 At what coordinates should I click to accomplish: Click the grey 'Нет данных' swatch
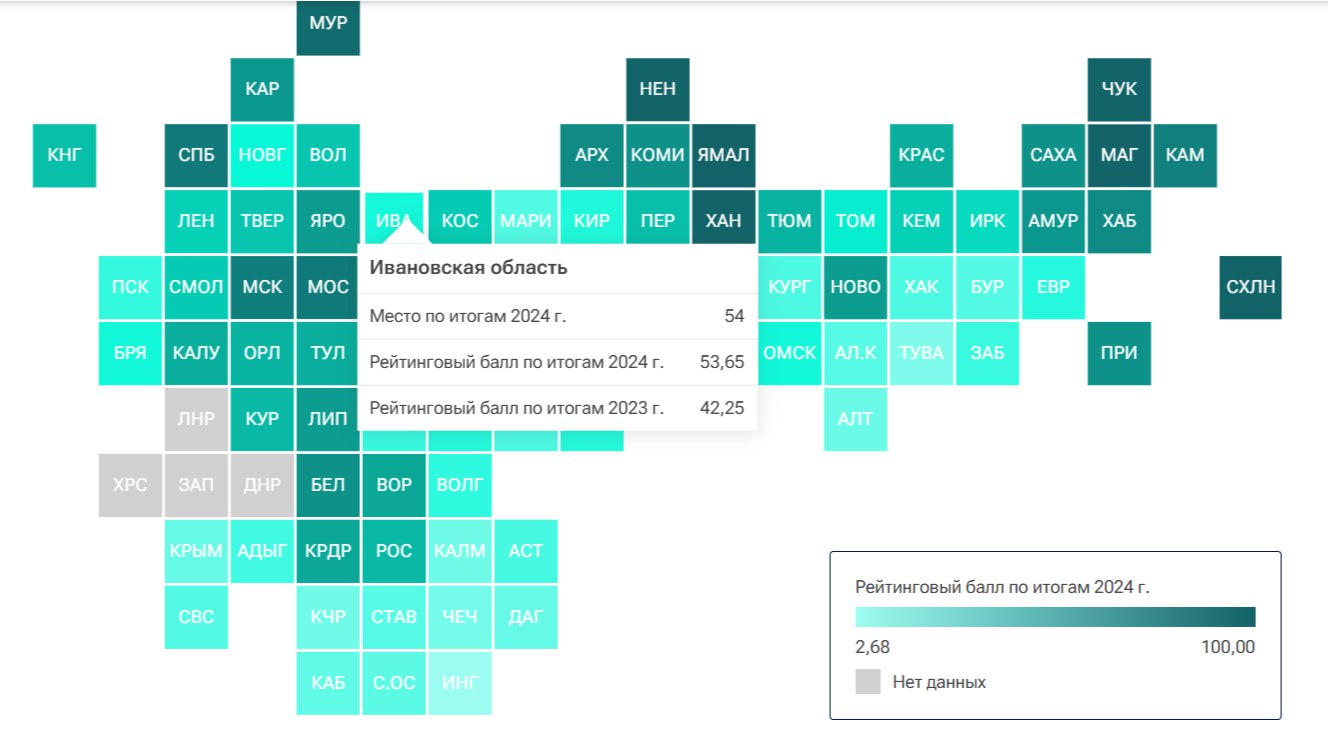tap(868, 682)
